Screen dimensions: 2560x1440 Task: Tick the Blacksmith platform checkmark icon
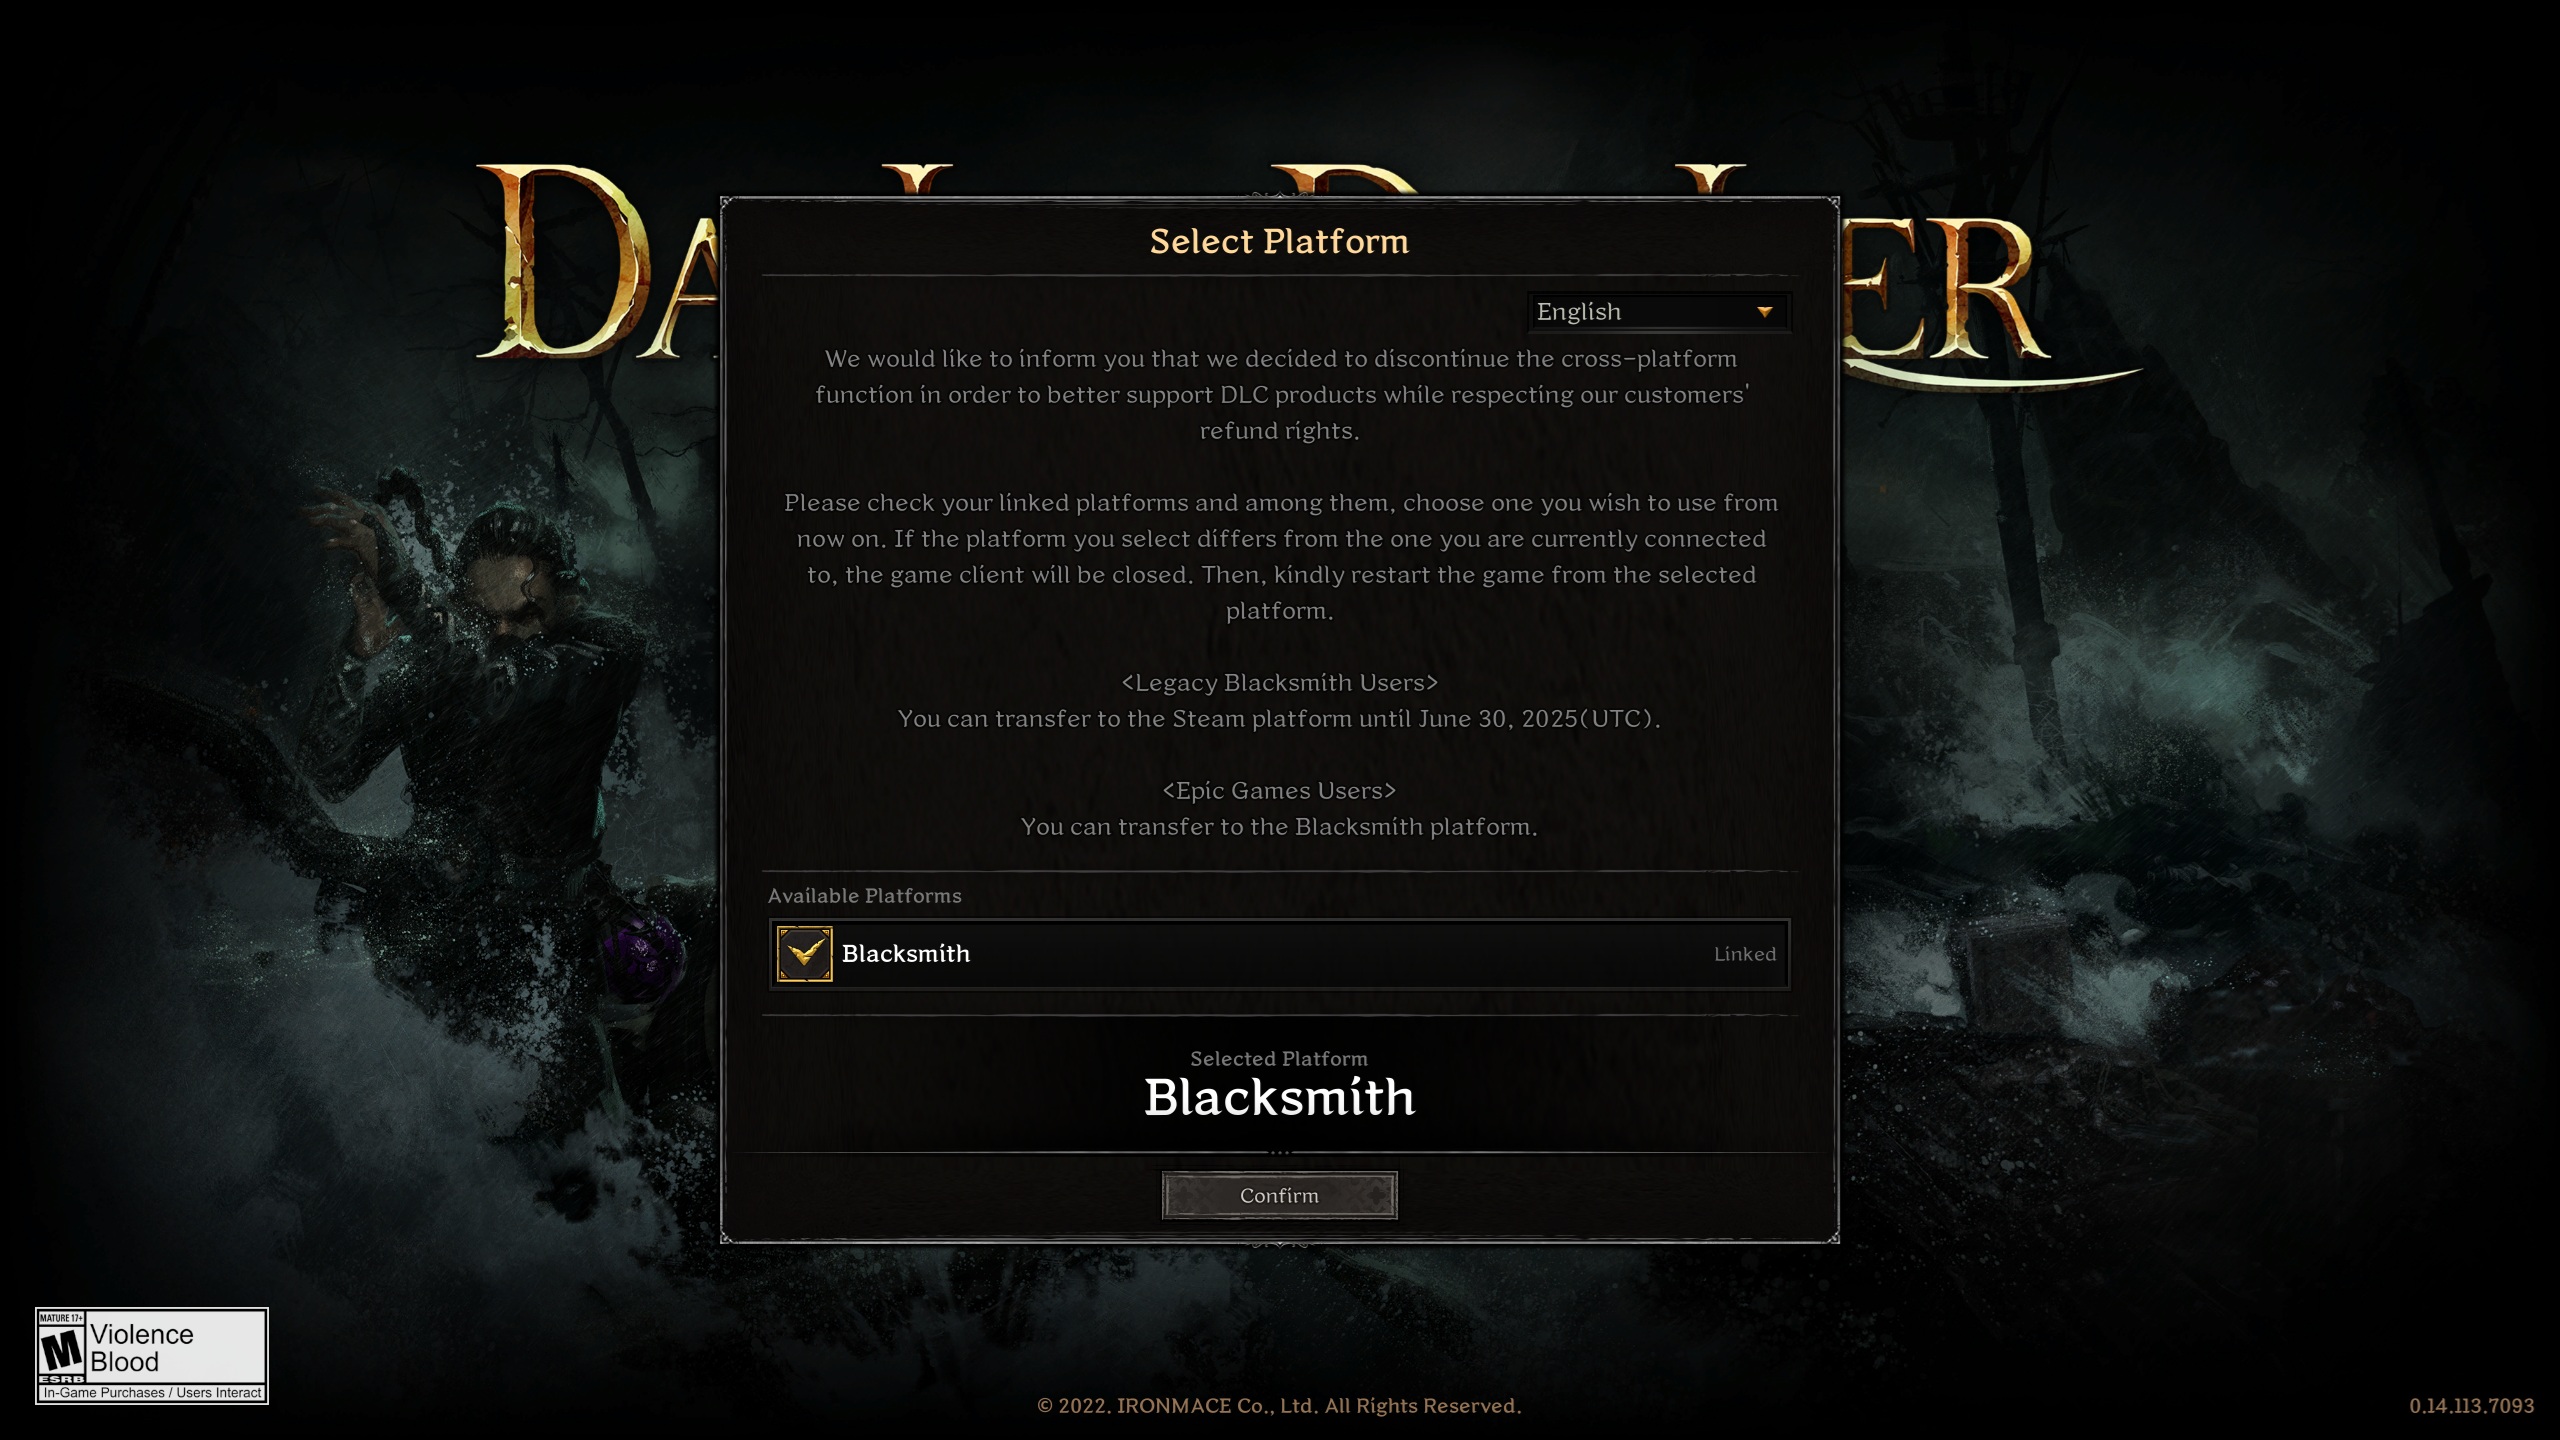click(x=804, y=954)
